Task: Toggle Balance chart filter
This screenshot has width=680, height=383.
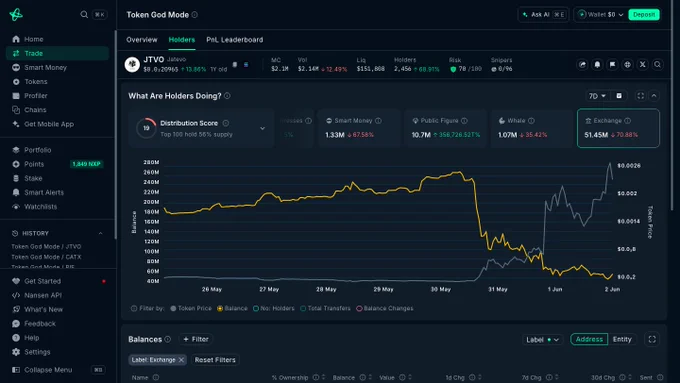Action: coord(232,308)
